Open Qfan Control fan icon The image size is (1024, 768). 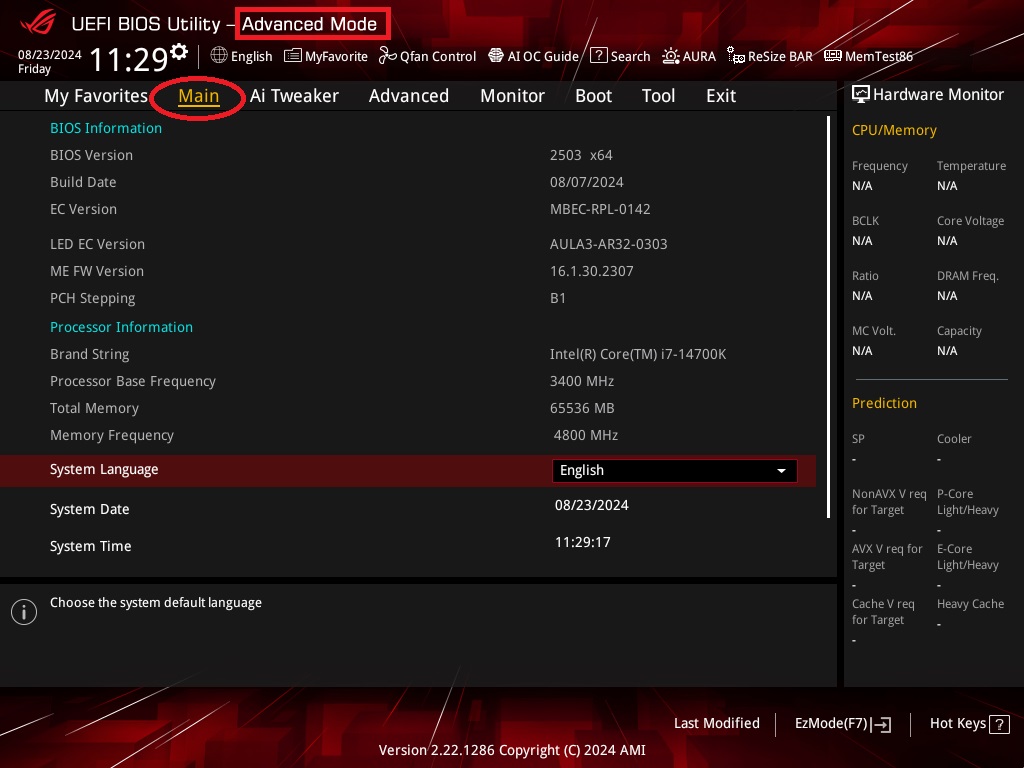click(x=387, y=56)
